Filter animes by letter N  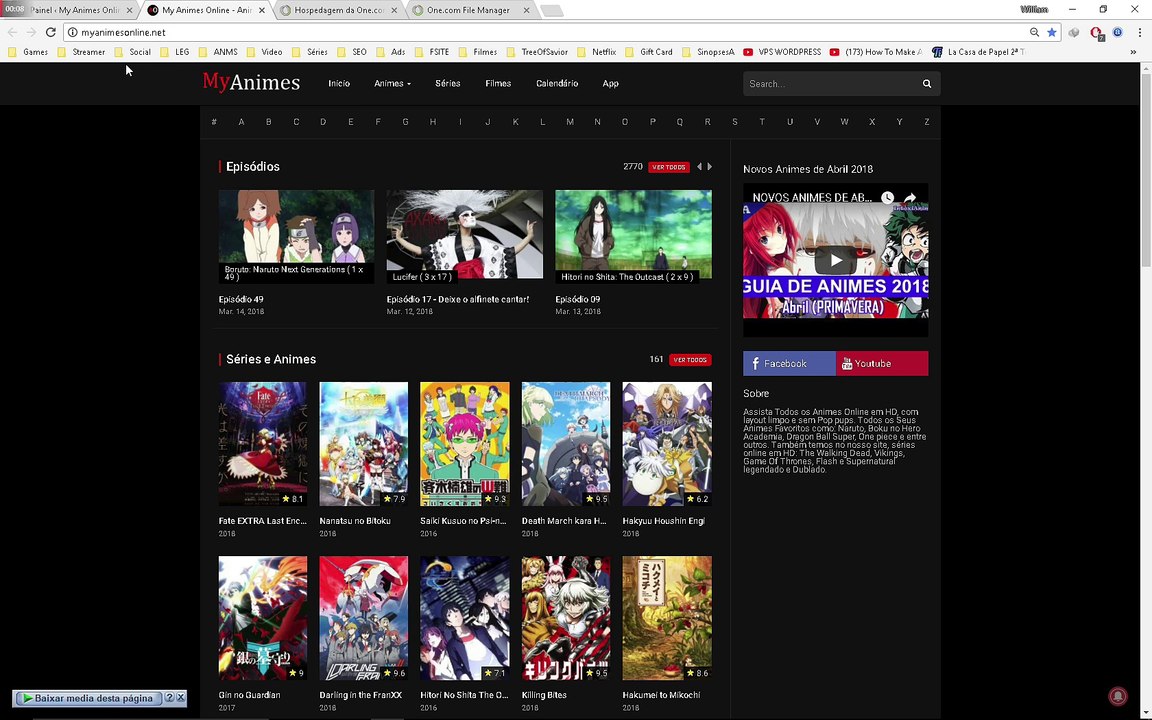[x=597, y=122]
